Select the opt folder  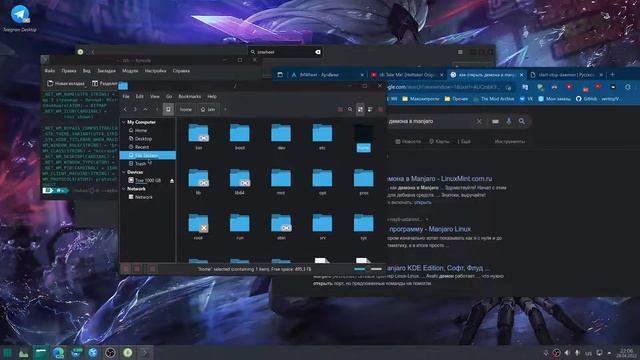[322, 182]
